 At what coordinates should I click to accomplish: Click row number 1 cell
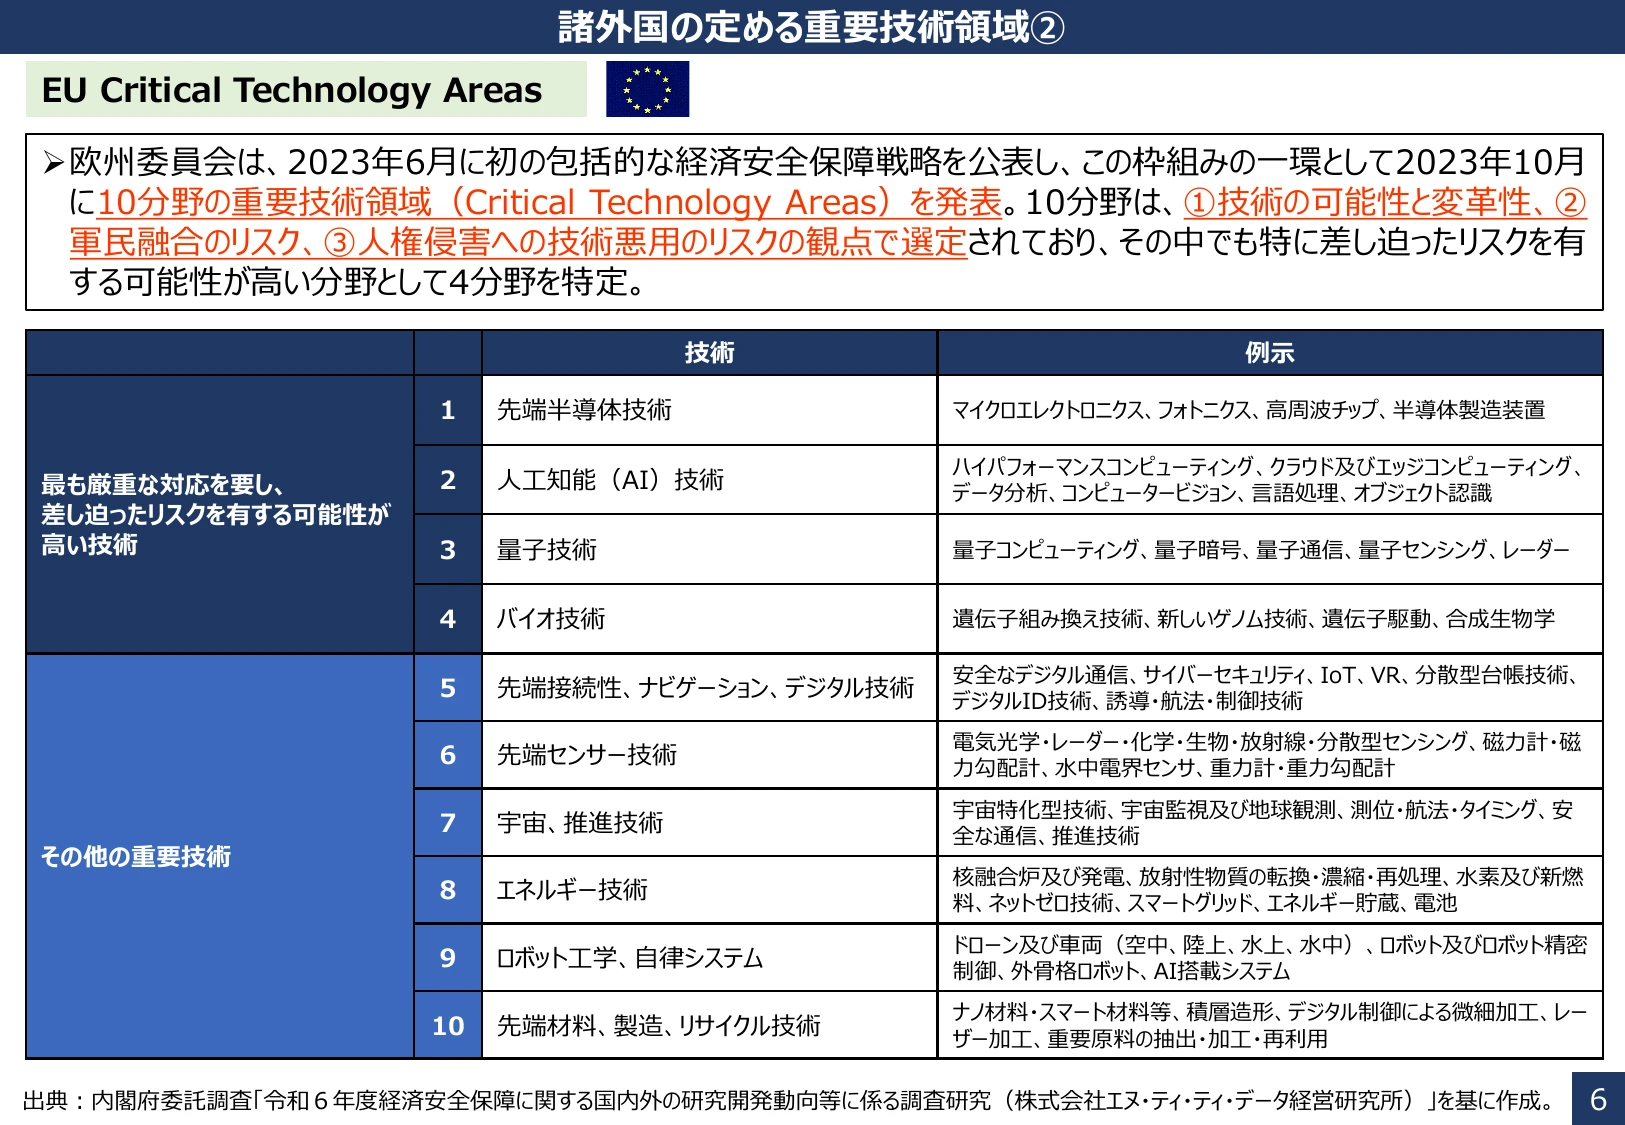point(448,410)
